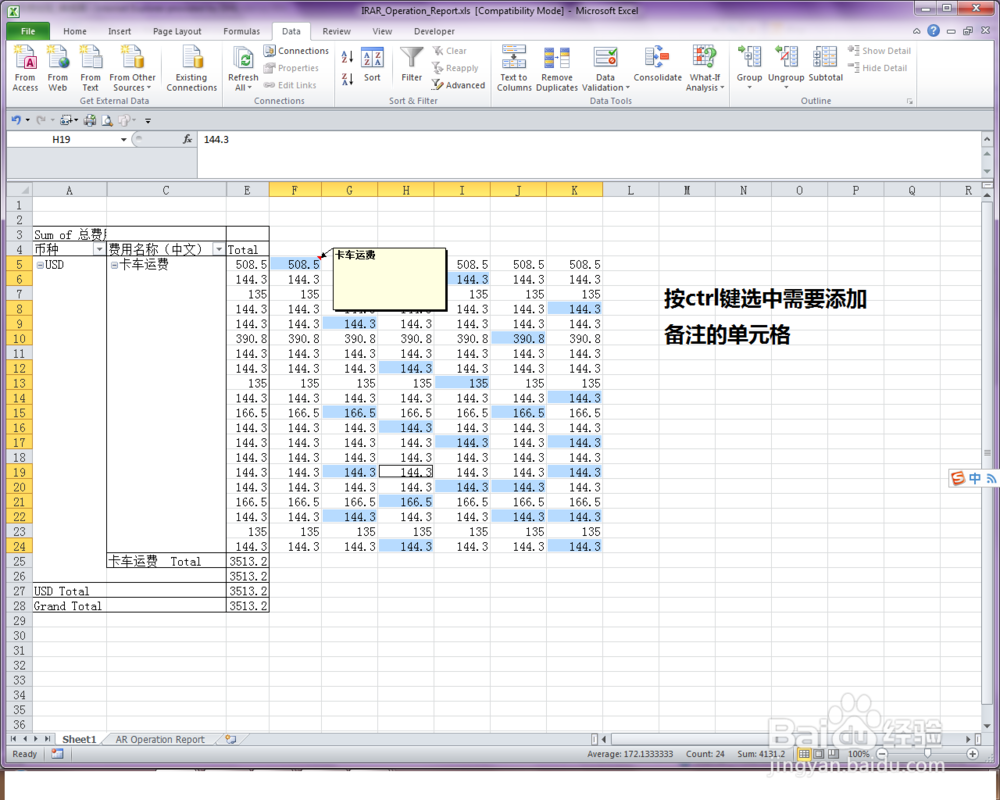Viewport: 1000px width, 800px height.
Task: Switch to the Insert tab
Action: tap(119, 31)
